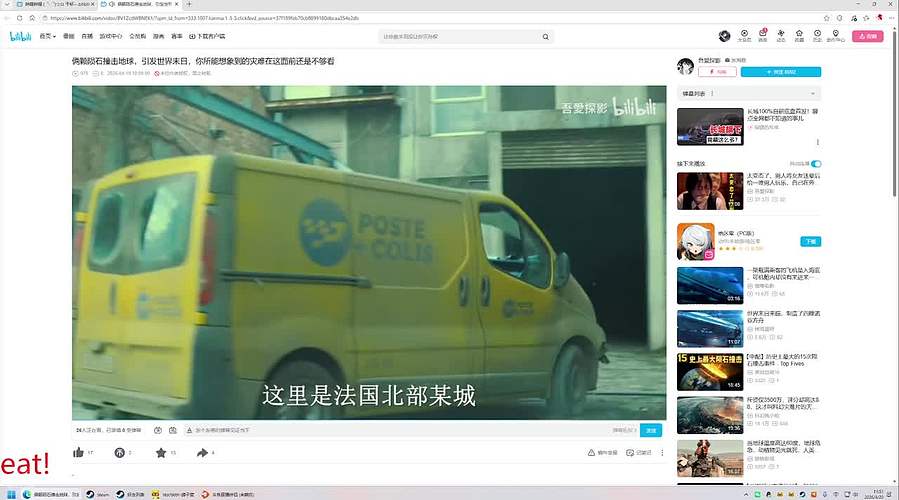This screenshot has height=500, width=899.
Task: Click the page vertical scrollbar
Action: pos(895,115)
